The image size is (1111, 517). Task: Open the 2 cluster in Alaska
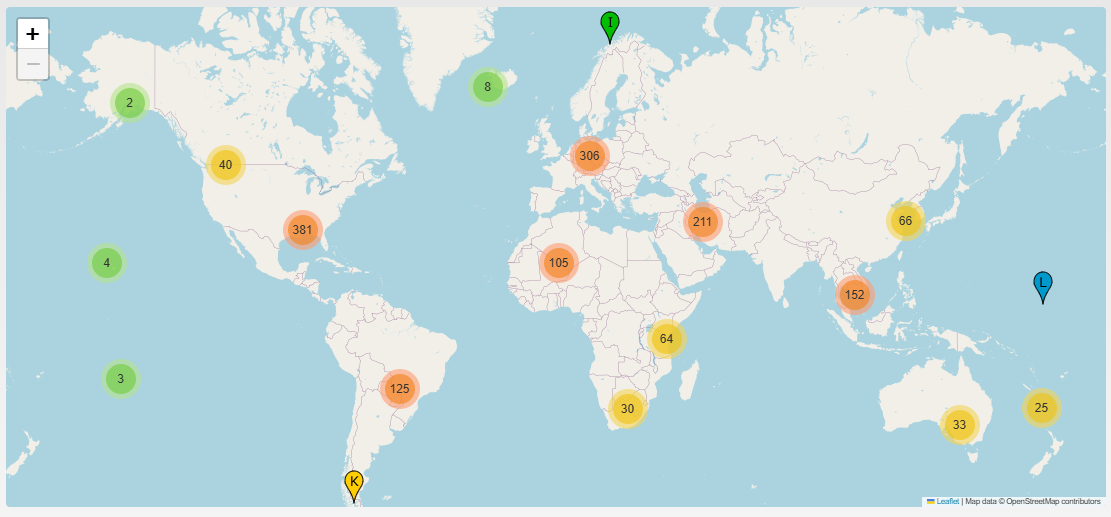coord(129,102)
